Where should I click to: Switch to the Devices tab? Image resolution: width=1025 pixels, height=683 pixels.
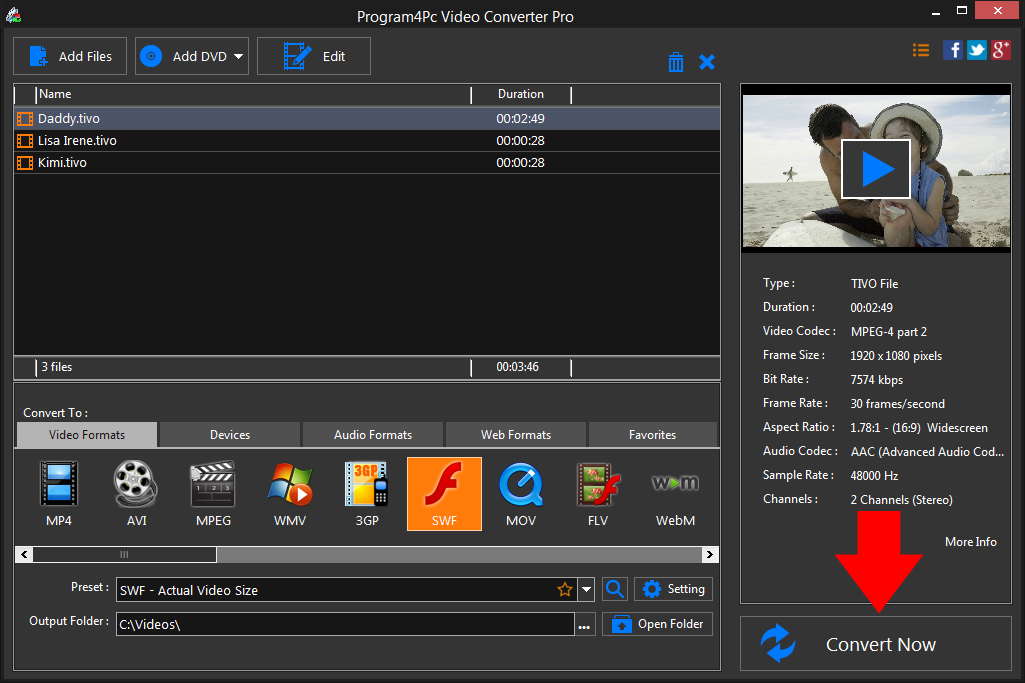point(230,435)
